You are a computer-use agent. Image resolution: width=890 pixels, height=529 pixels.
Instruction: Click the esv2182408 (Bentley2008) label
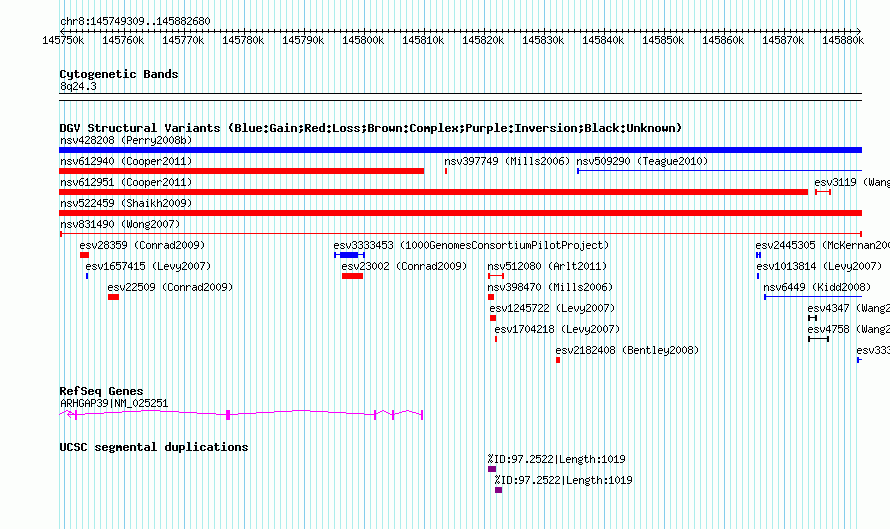(x=627, y=350)
